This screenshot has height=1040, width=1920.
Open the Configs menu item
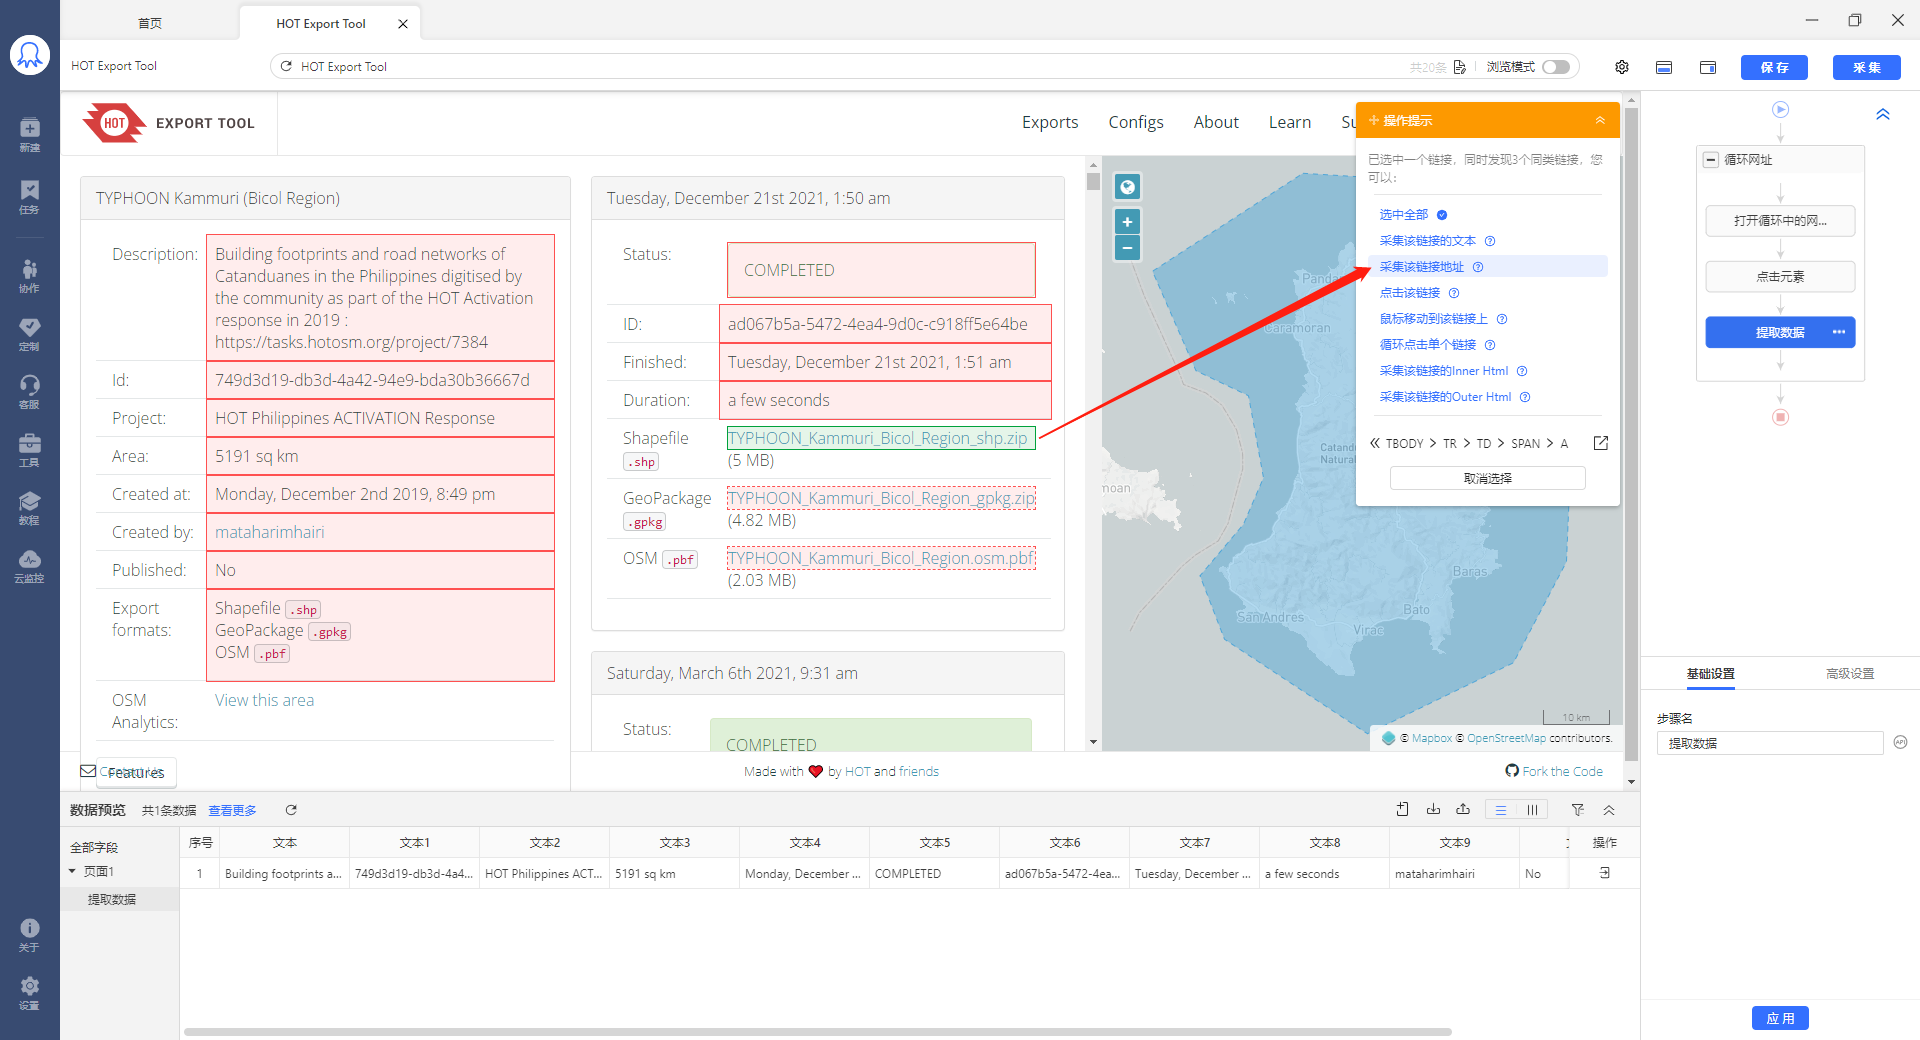coord(1136,122)
